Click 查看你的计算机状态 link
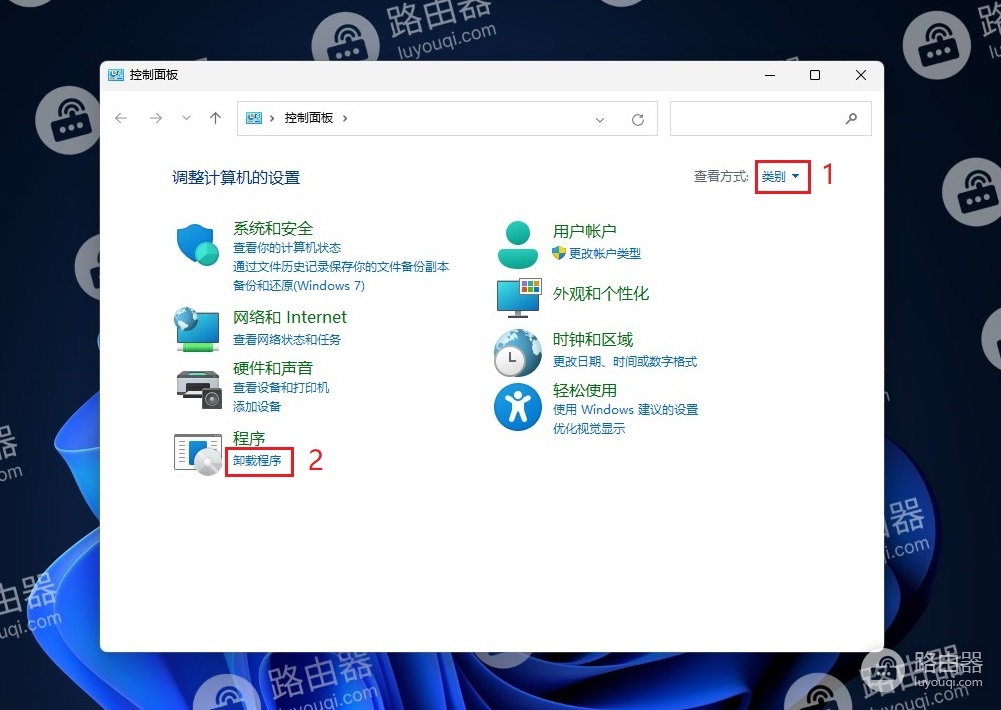This screenshot has height=710, width=1001. click(287, 248)
